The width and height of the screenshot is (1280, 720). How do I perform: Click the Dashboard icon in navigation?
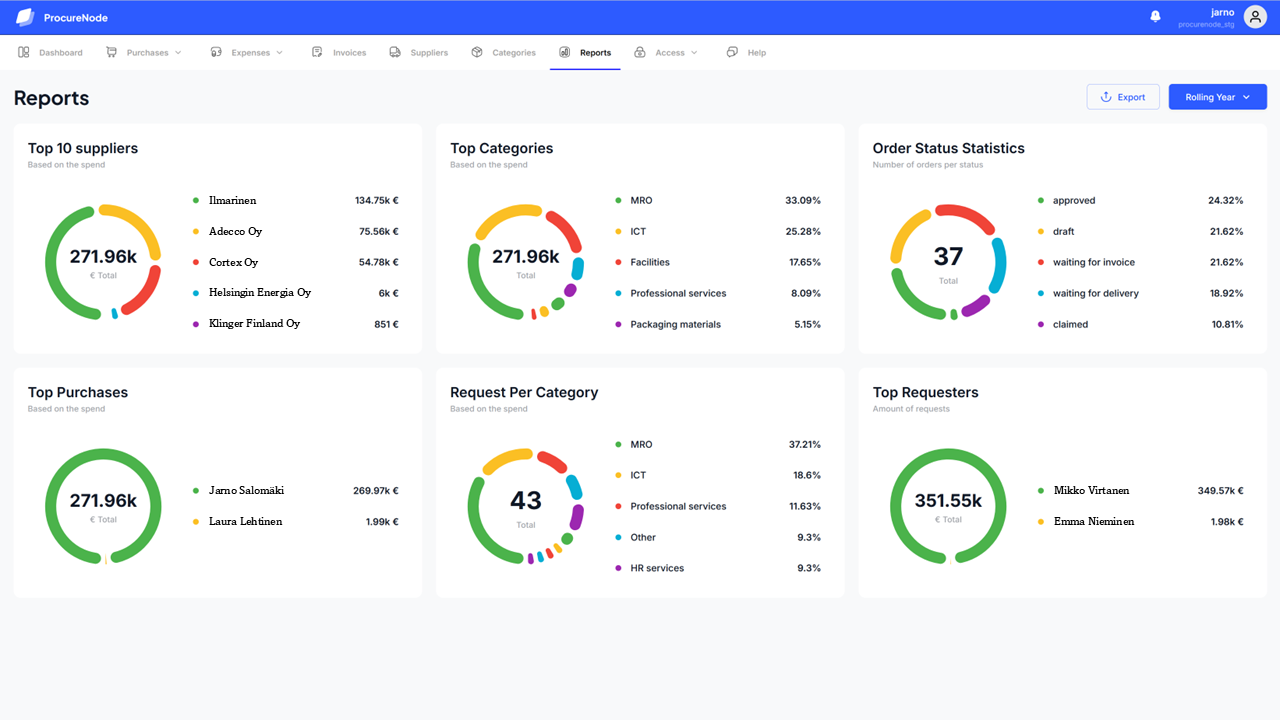click(x=24, y=52)
